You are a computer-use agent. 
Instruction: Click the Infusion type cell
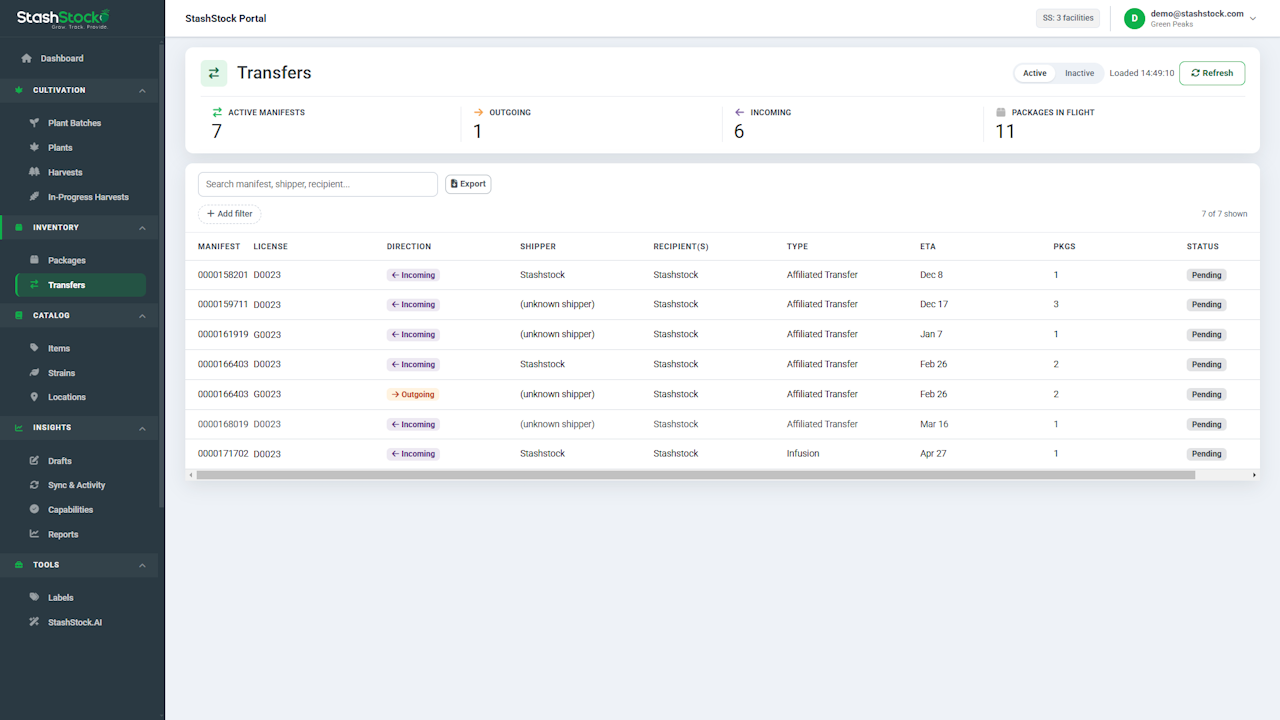(803, 454)
